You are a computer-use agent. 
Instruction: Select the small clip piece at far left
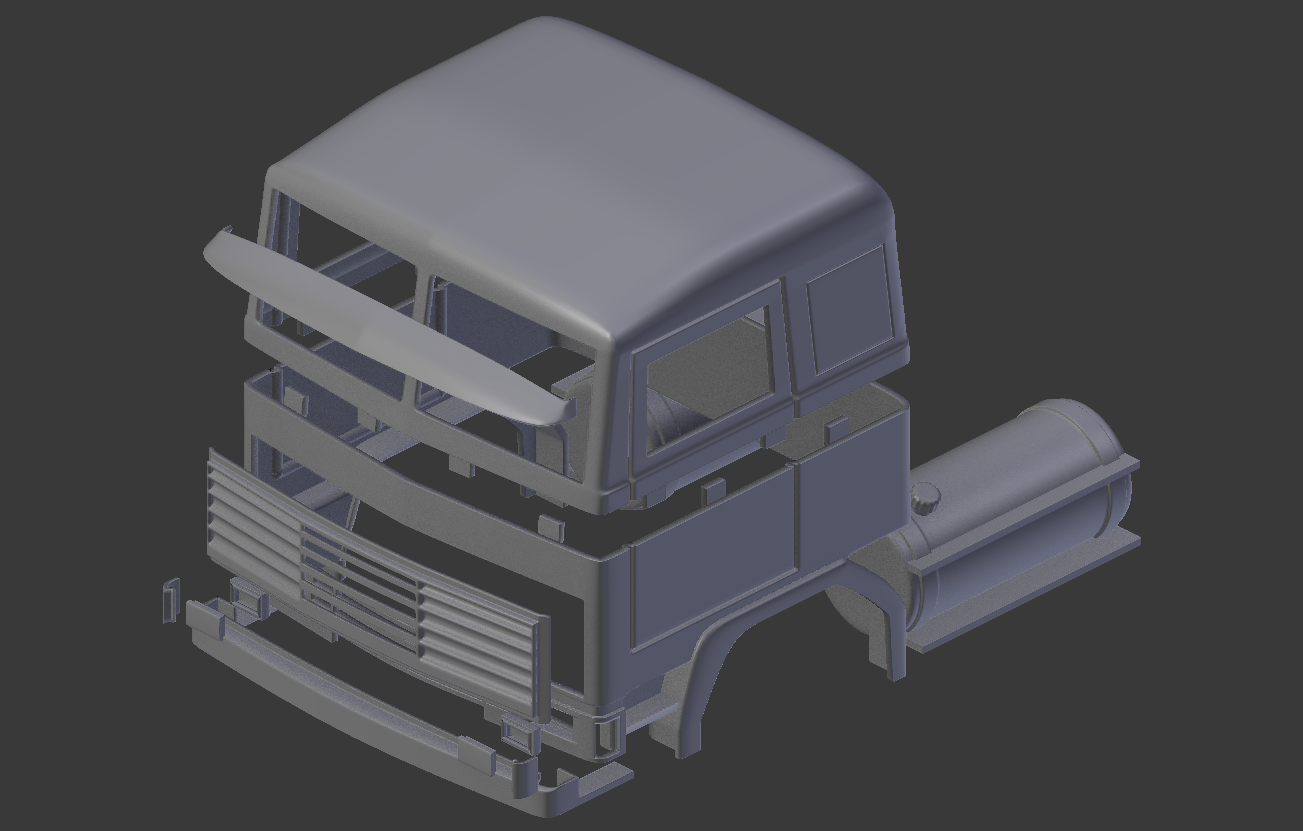[x=170, y=600]
